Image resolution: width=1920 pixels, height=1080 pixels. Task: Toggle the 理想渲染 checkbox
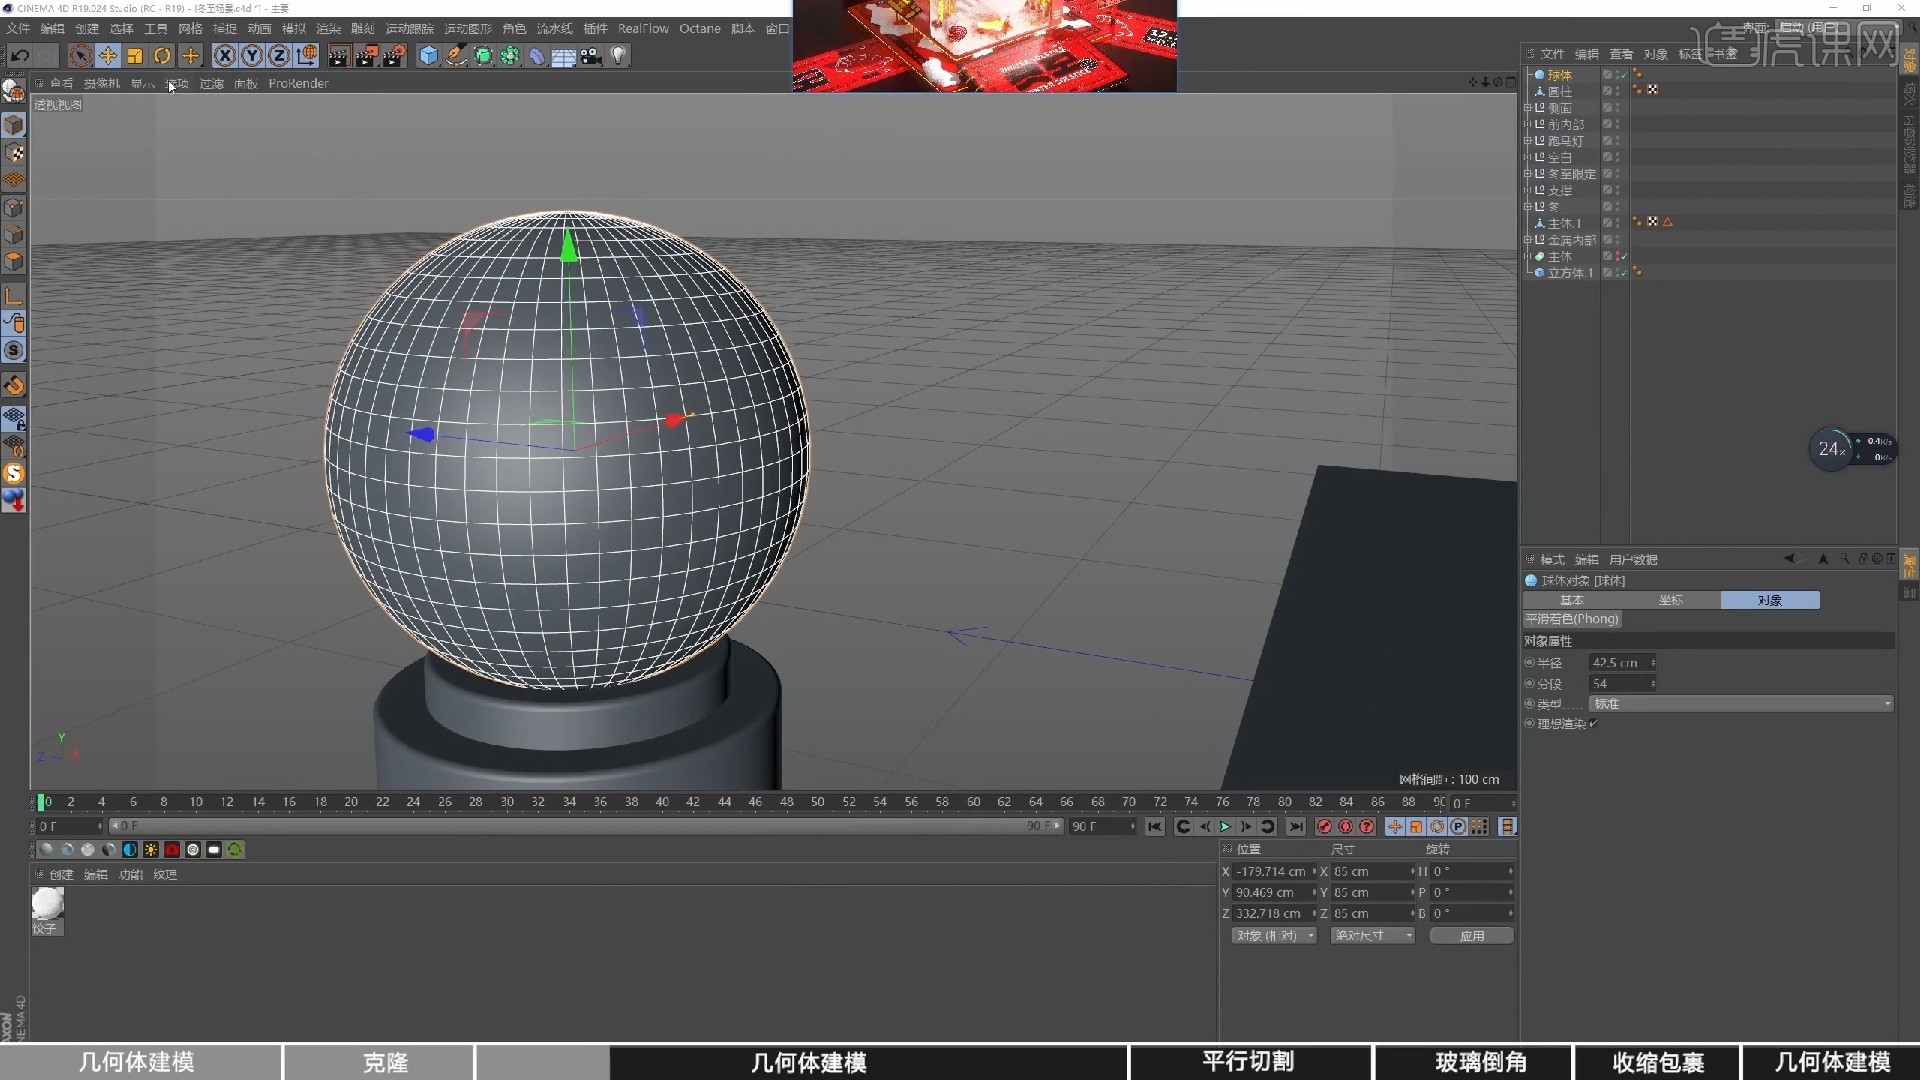(x=1593, y=724)
